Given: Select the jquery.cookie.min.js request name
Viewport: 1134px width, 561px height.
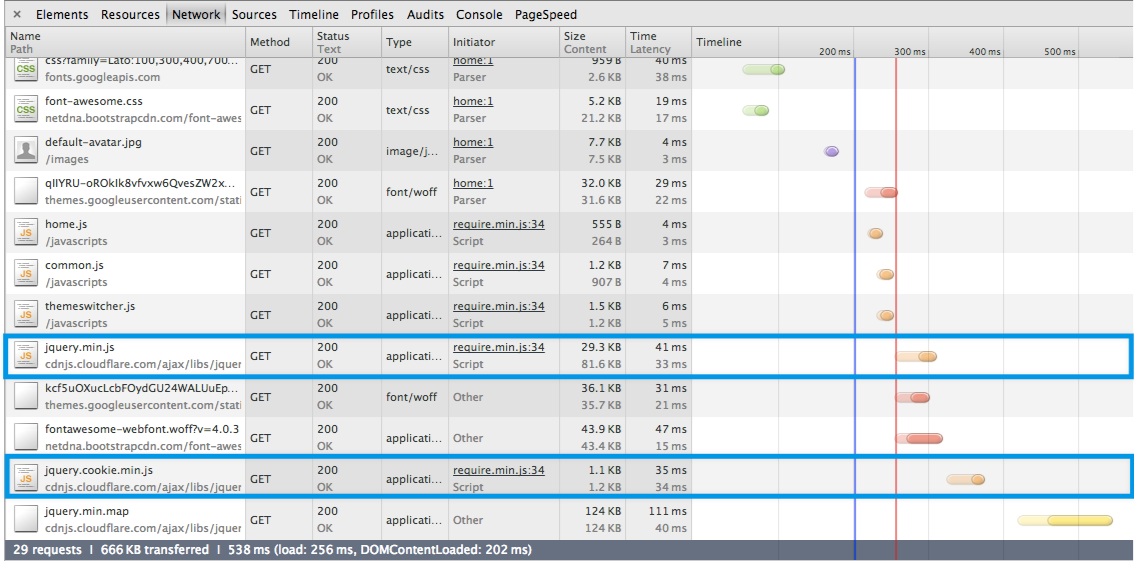Looking at the screenshot, I should (99, 470).
